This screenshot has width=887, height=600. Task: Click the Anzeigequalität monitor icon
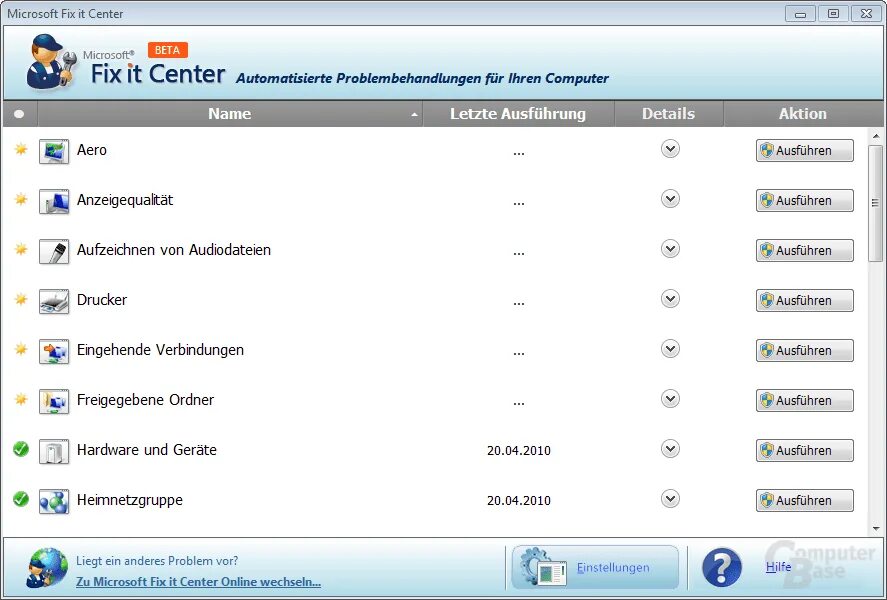(x=54, y=202)
